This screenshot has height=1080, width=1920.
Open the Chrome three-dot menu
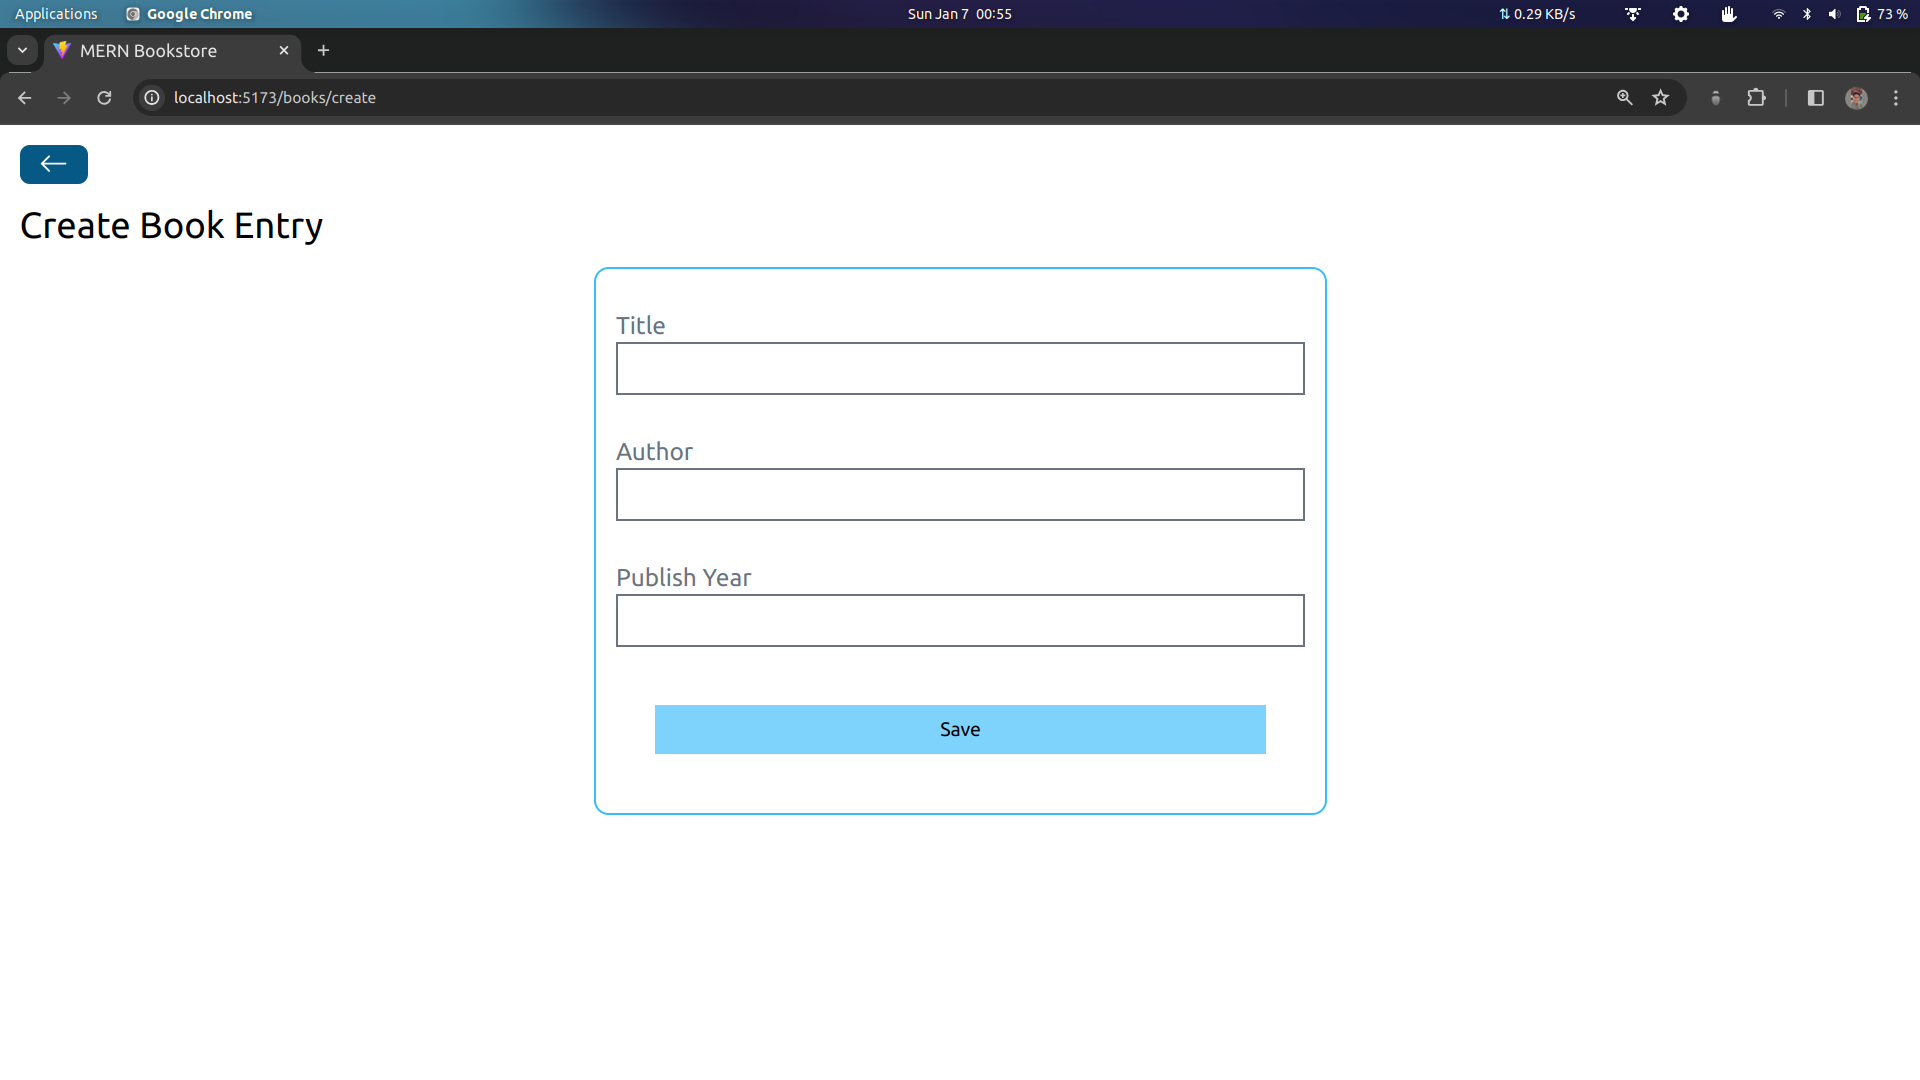[1896, 97]
